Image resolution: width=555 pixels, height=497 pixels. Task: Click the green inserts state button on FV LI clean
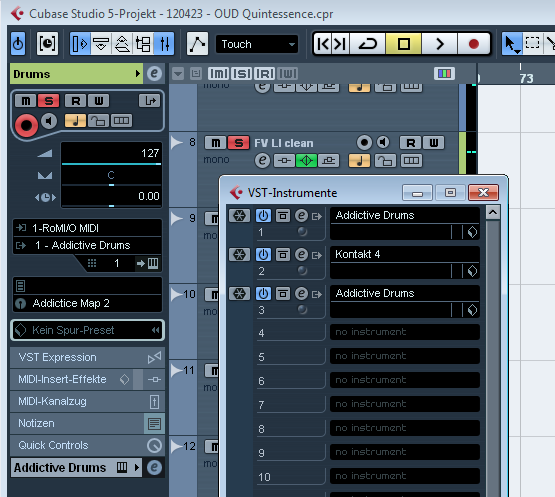(x=307, y=161)
